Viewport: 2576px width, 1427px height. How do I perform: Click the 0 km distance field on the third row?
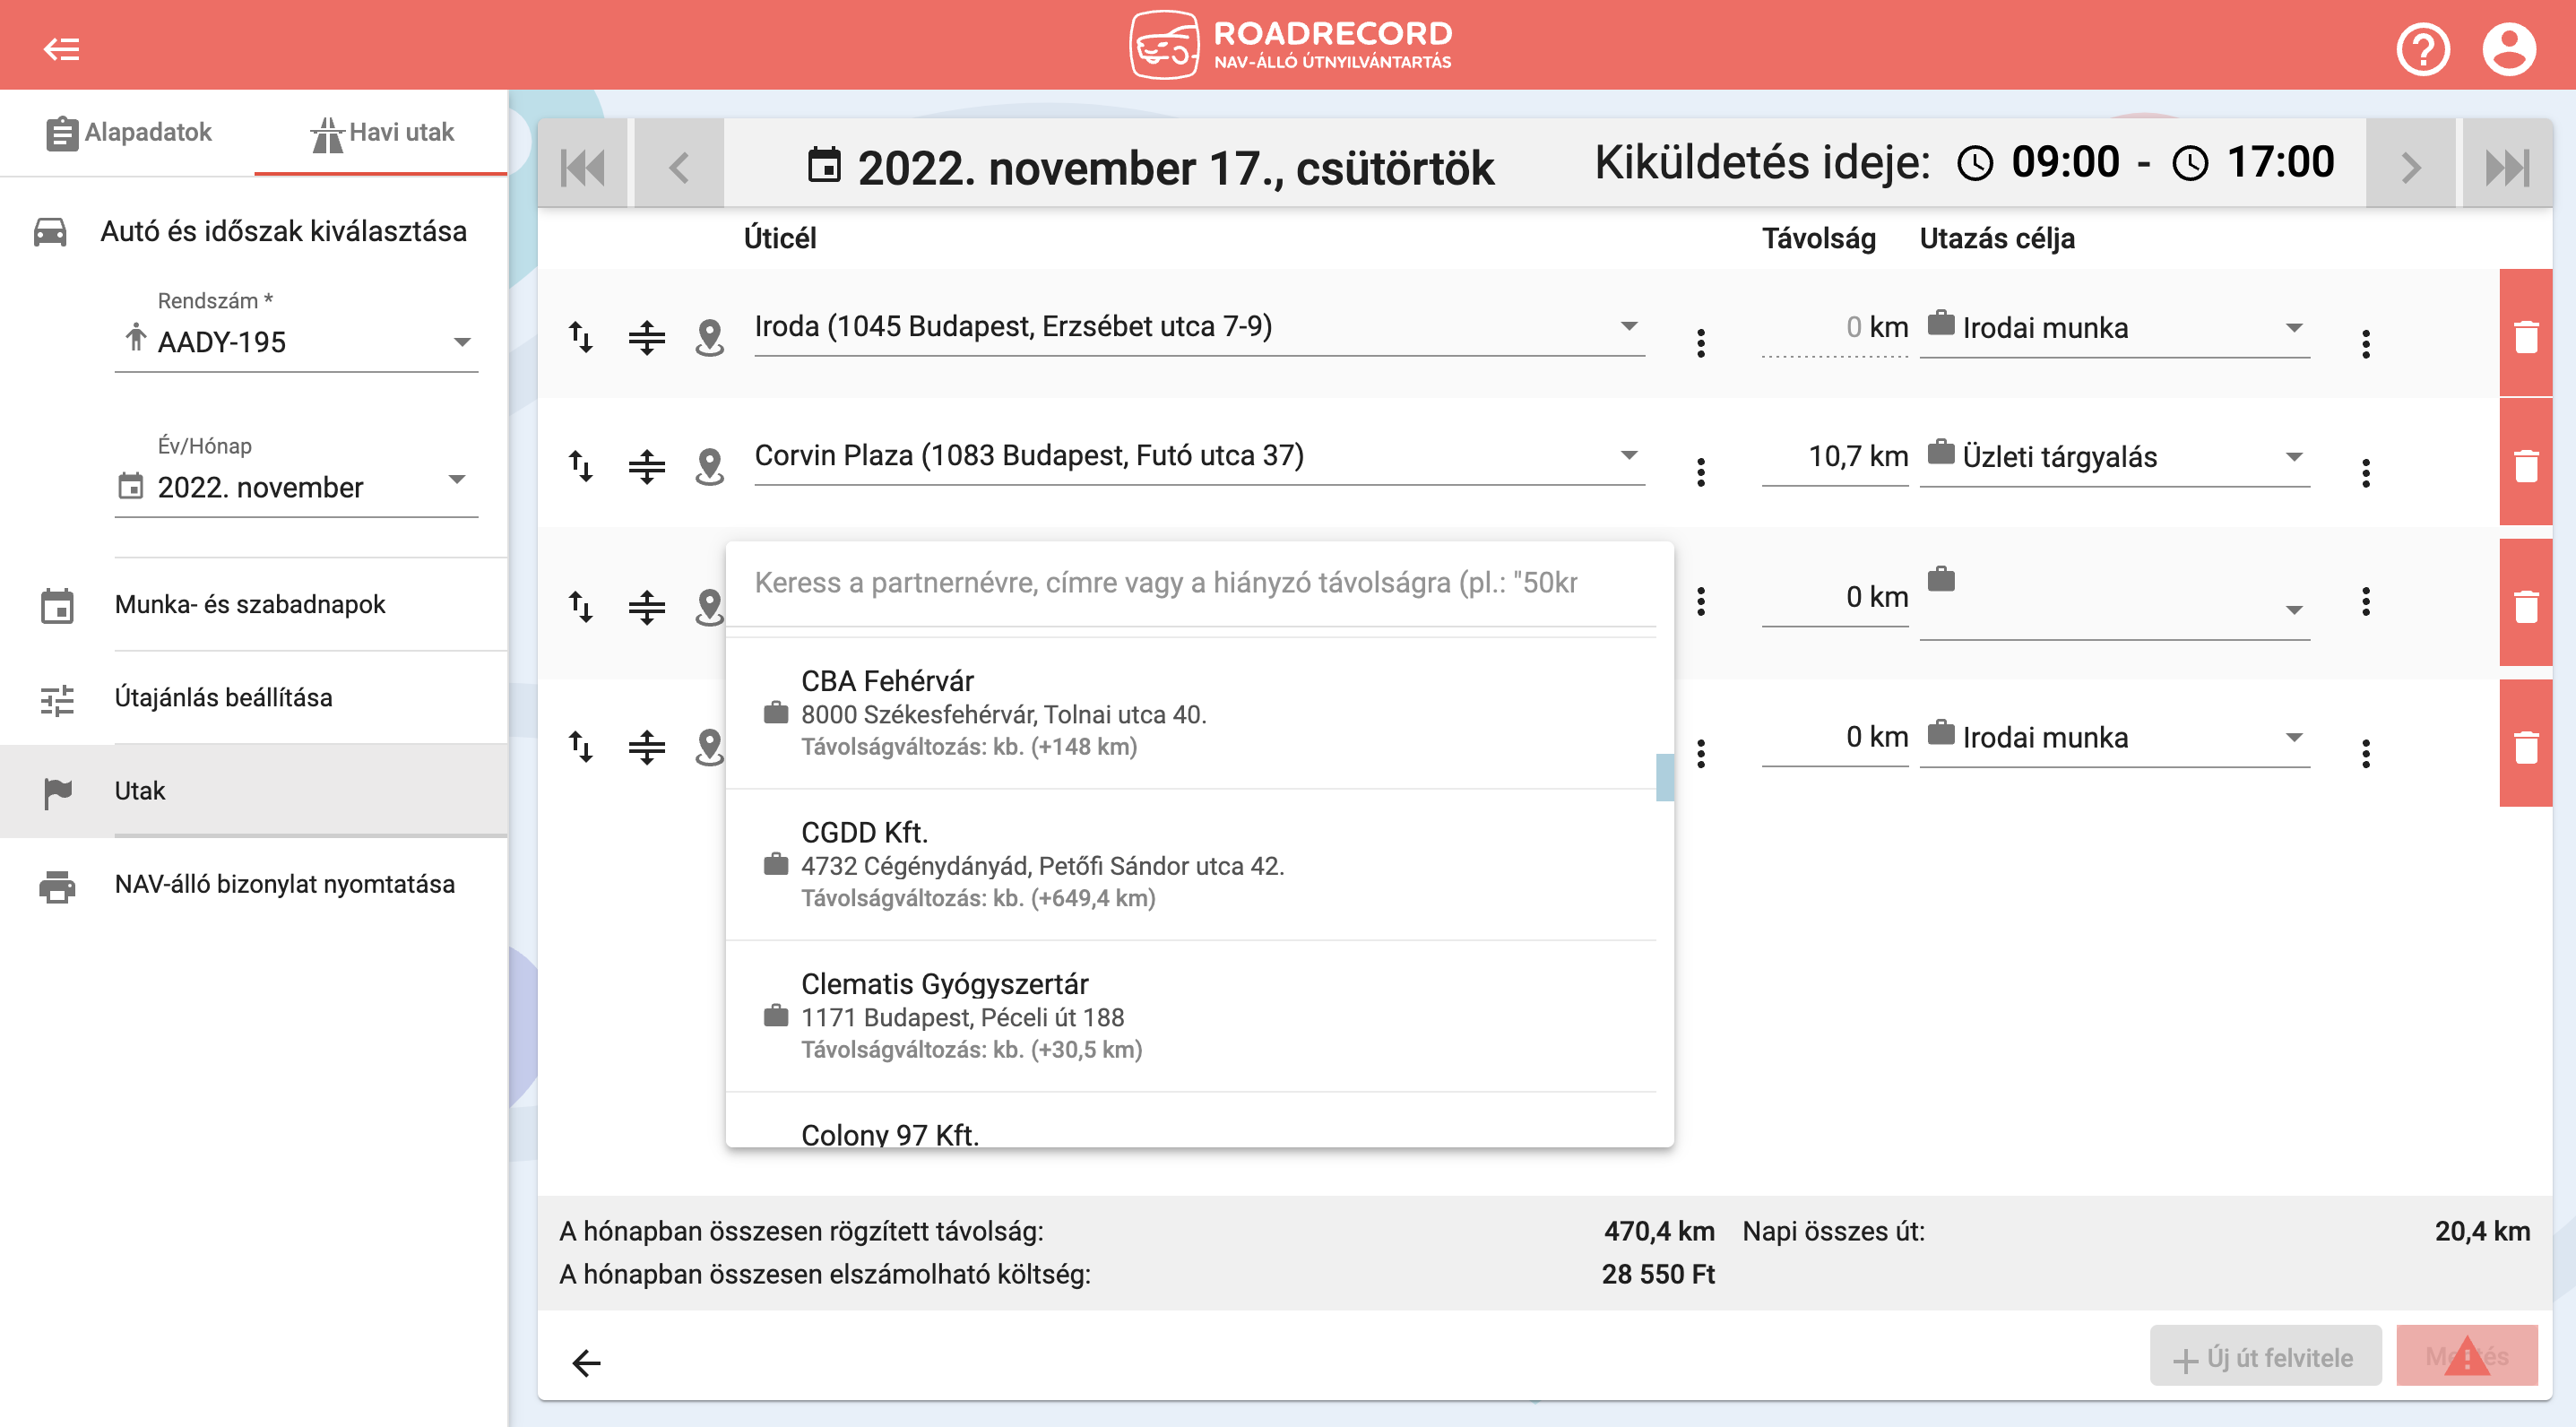pyautogui.click(x=1835, y=597)
